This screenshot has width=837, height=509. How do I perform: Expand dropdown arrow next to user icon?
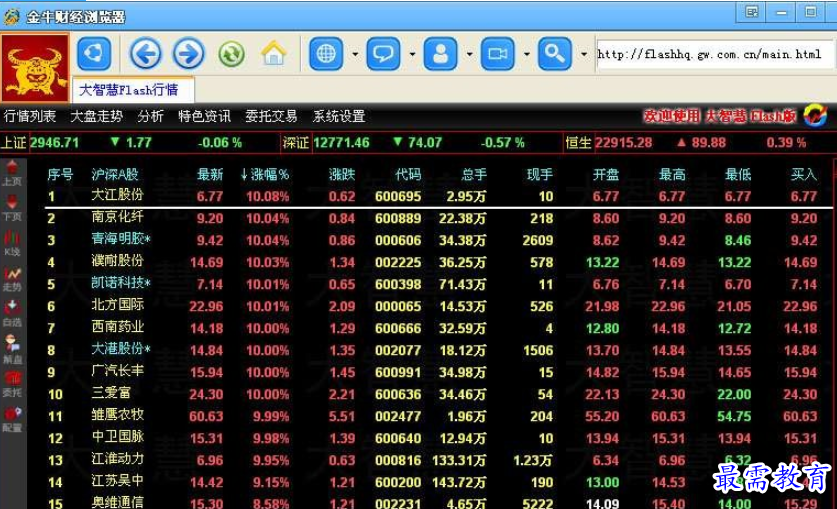pyautogui.click(x=469, y=54)
